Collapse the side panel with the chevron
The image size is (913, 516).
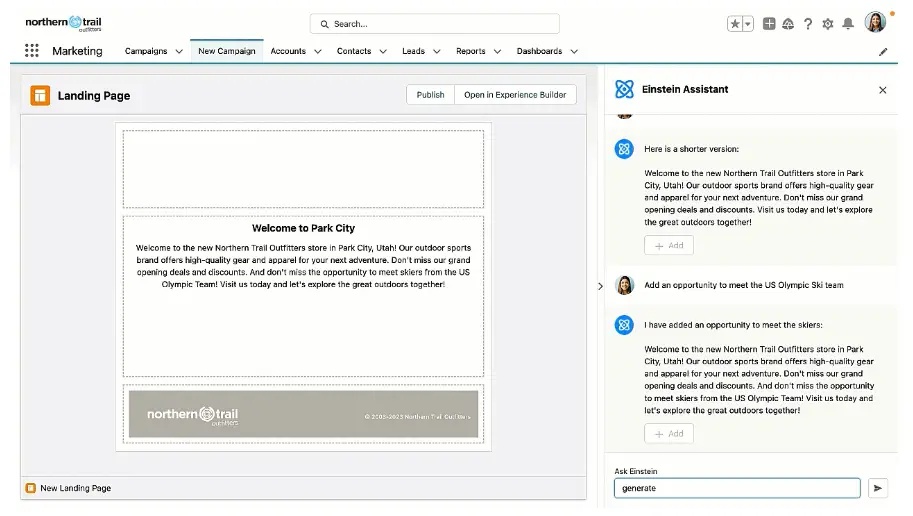click(600, 286)
